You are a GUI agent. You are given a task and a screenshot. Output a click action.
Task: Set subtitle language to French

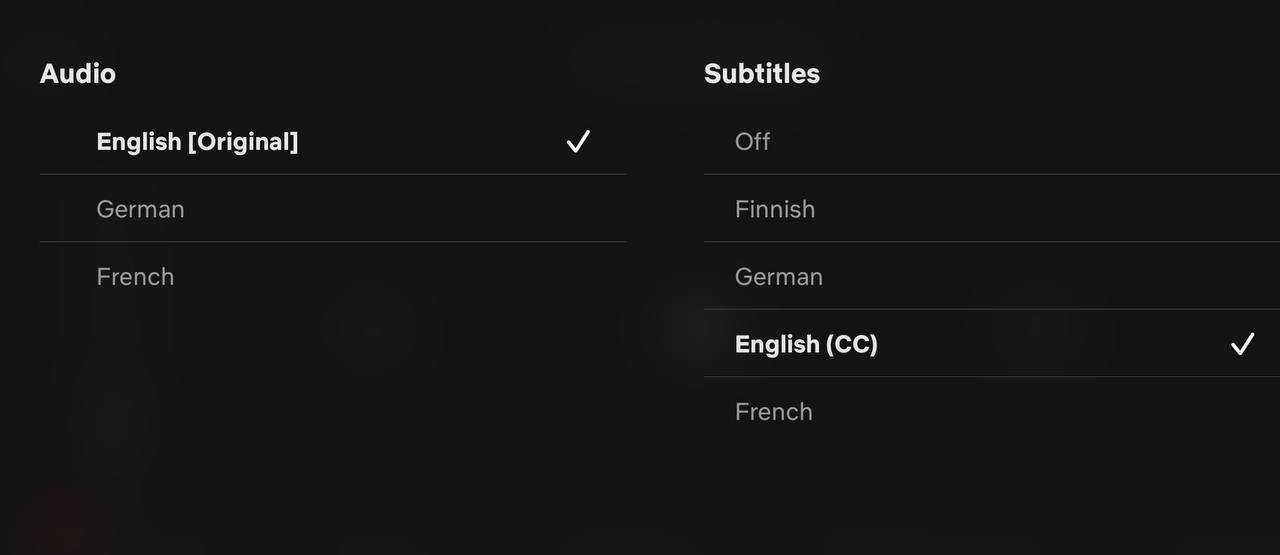(x=773, y=412)
